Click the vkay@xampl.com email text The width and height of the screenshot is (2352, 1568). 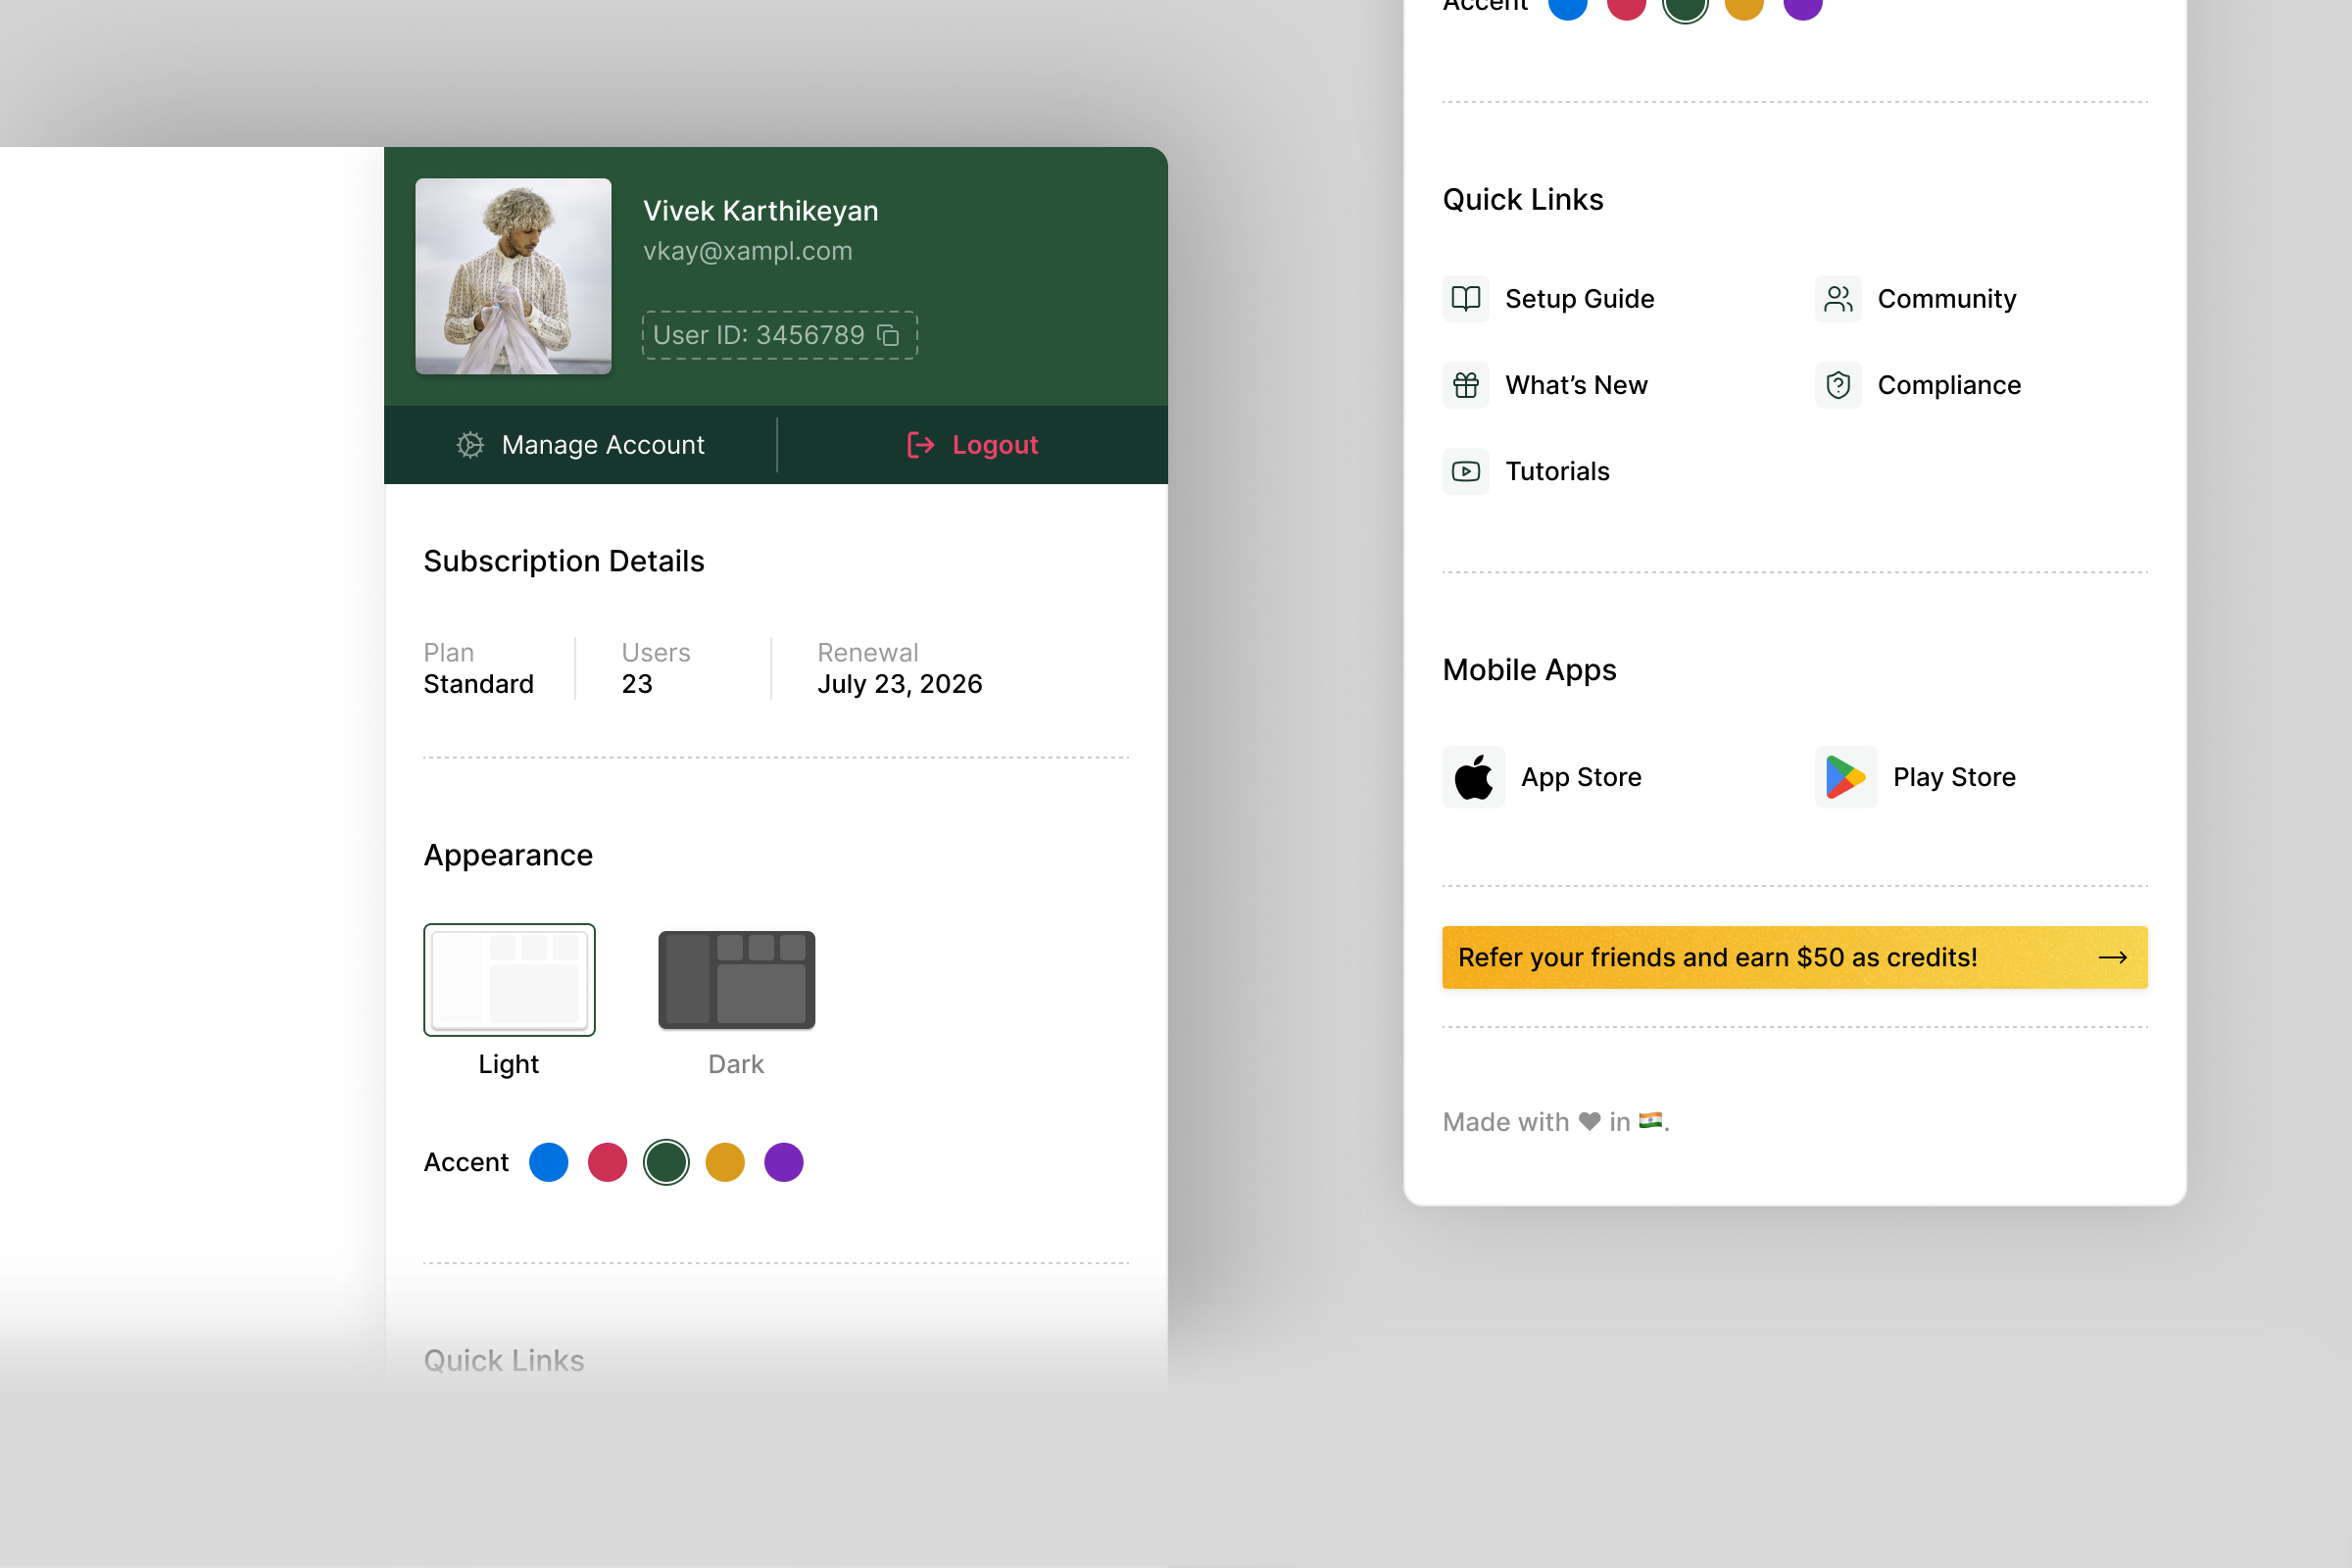pyautogui.click(x=748, y=250)
